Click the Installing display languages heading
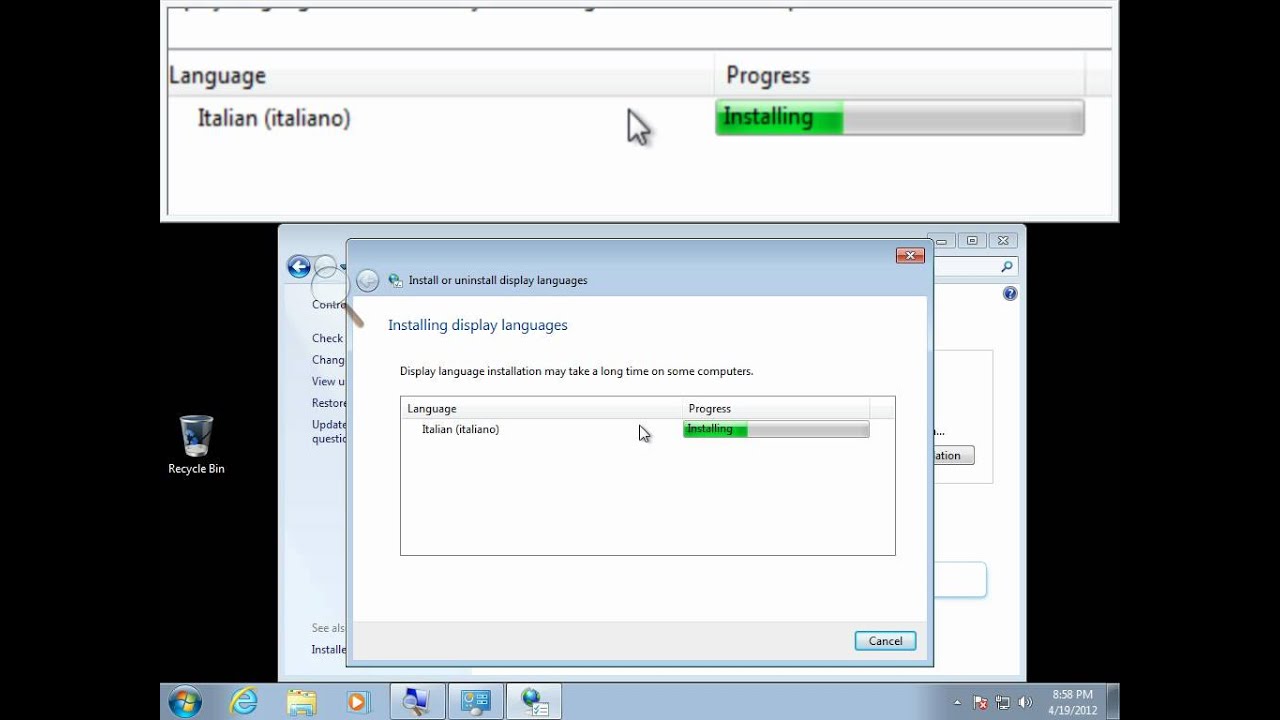This screenshot has width=1280, height=720. click(478, 325)
